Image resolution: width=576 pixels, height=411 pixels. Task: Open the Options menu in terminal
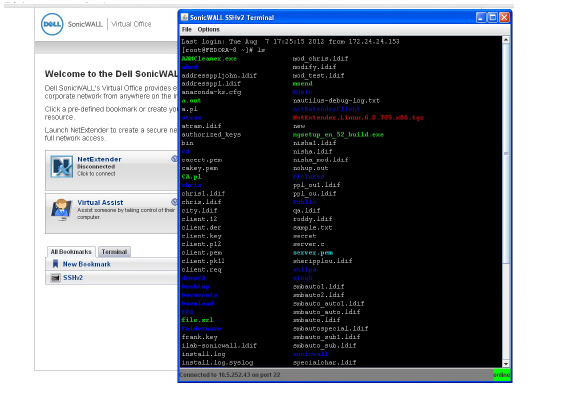click(208, 29)
